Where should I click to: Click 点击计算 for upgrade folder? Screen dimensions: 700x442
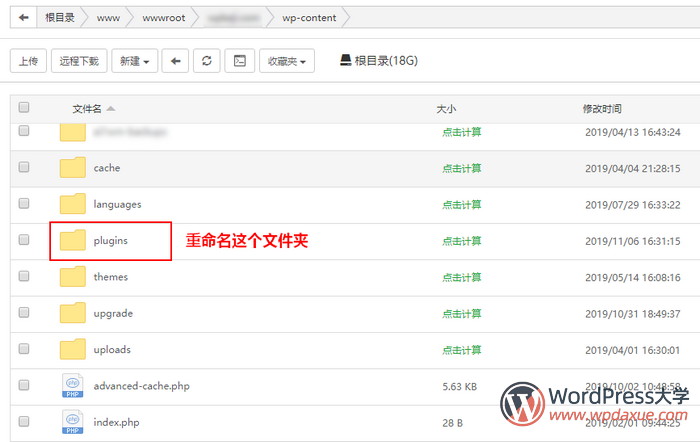tap(462, 314)
